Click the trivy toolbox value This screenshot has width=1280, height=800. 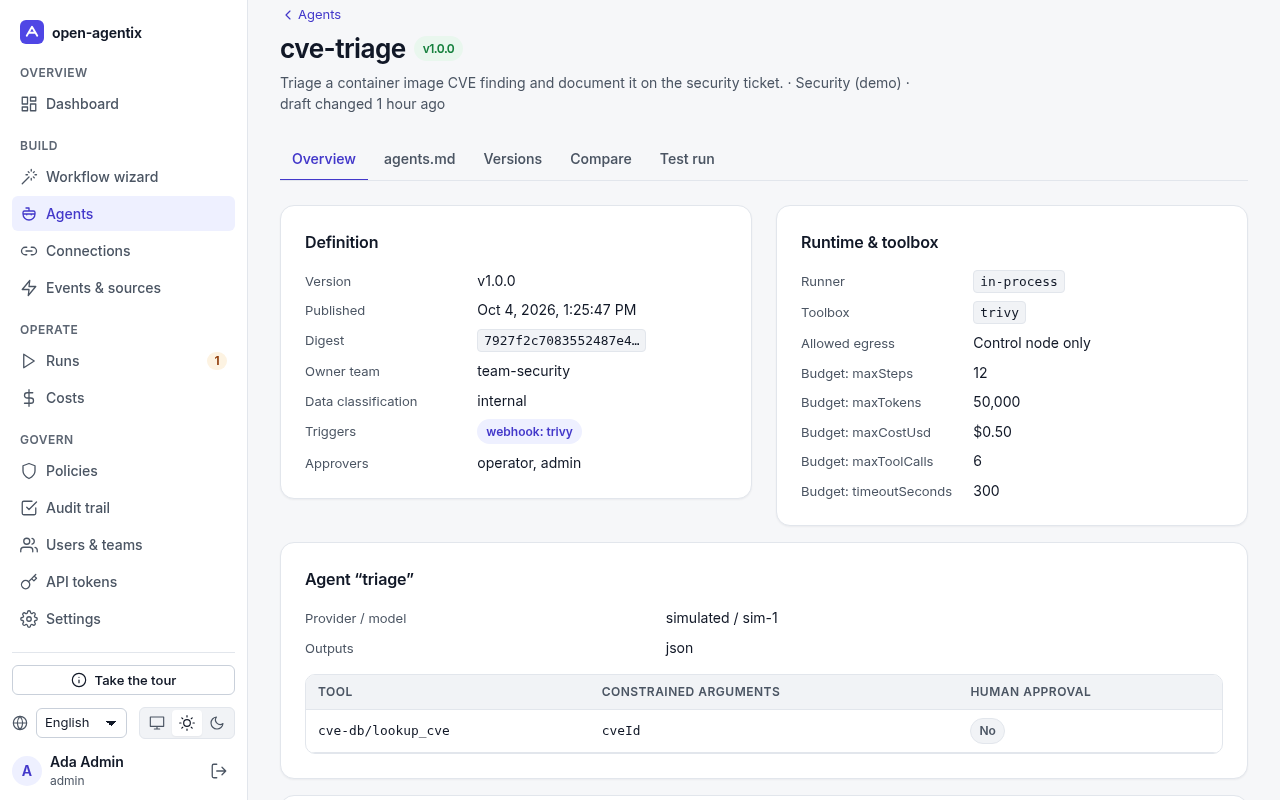click(x=999, y=313)
